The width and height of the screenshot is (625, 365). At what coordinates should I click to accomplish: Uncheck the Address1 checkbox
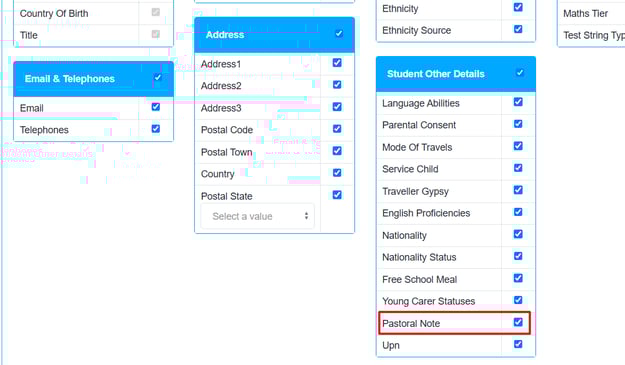(337, 63)
